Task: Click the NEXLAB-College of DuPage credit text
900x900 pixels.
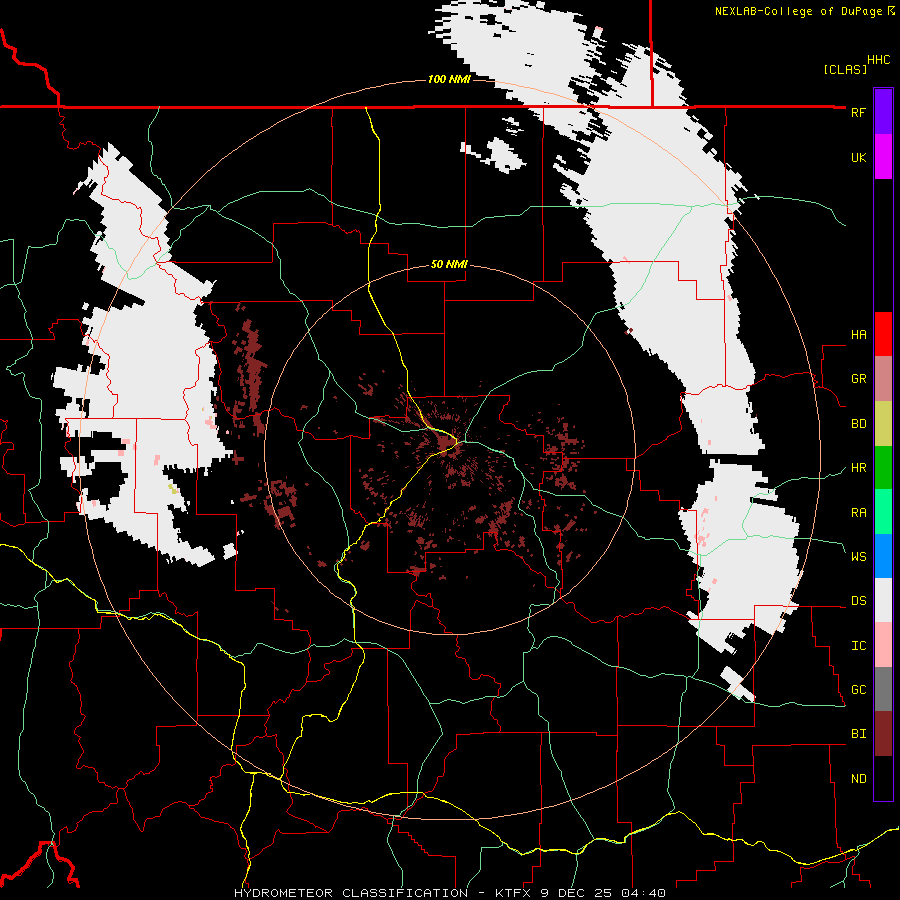Action: (804, 11)
